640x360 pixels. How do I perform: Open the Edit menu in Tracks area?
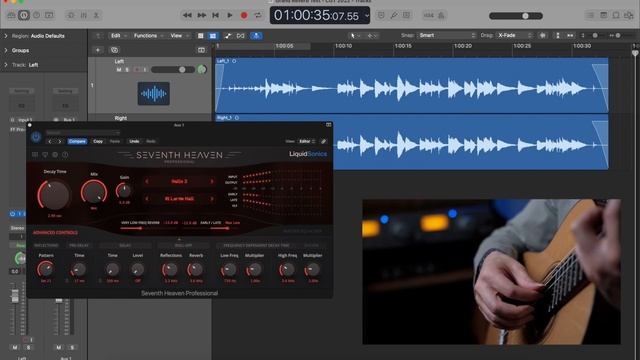click(x=119, y=36)
